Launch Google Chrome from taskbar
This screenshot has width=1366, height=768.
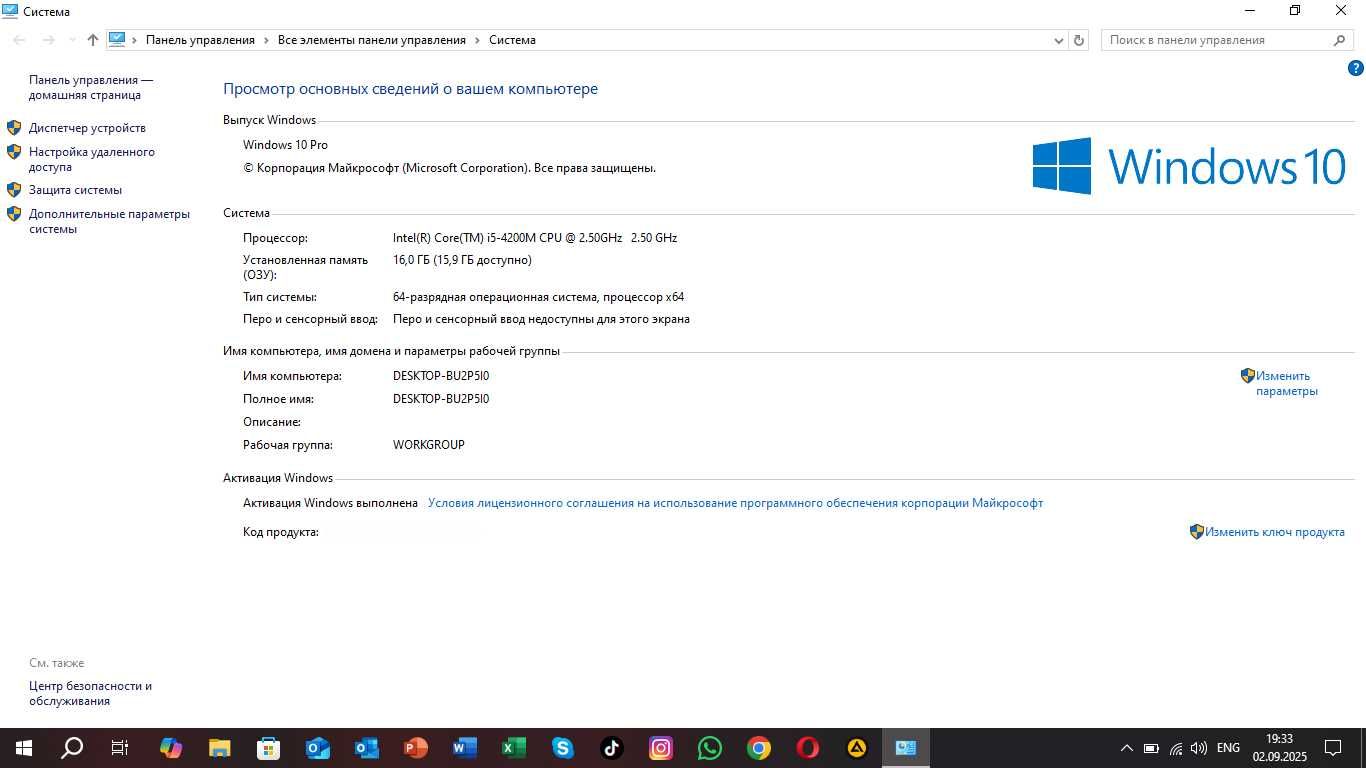[759, 748]
